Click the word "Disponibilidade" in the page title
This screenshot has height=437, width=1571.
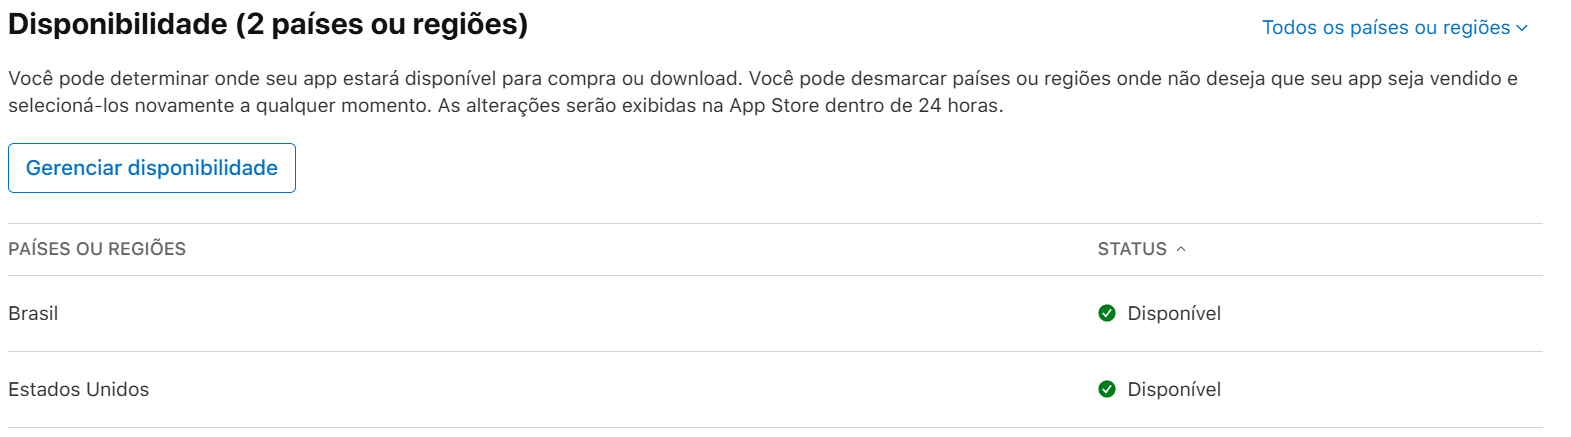118,24
